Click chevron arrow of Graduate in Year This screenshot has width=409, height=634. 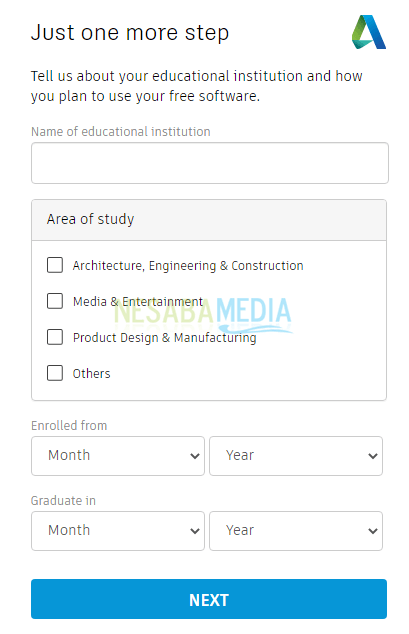click(x=373, y=531)
